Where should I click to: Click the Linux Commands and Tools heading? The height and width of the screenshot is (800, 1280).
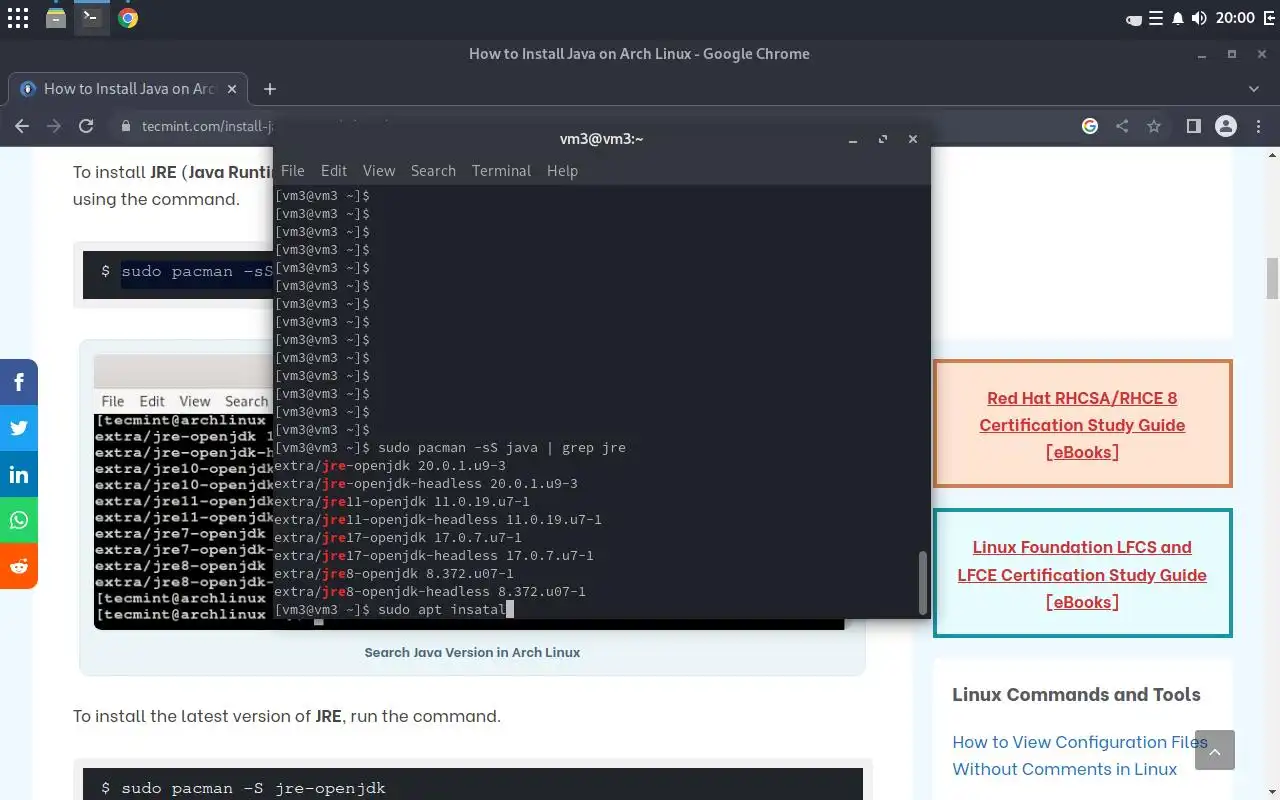[x=1076, y=695]
